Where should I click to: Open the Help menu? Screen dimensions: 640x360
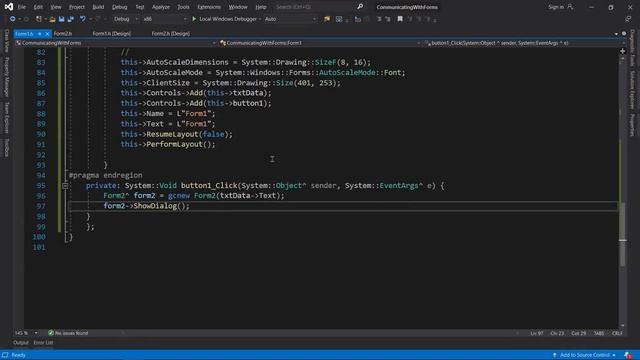261,7
